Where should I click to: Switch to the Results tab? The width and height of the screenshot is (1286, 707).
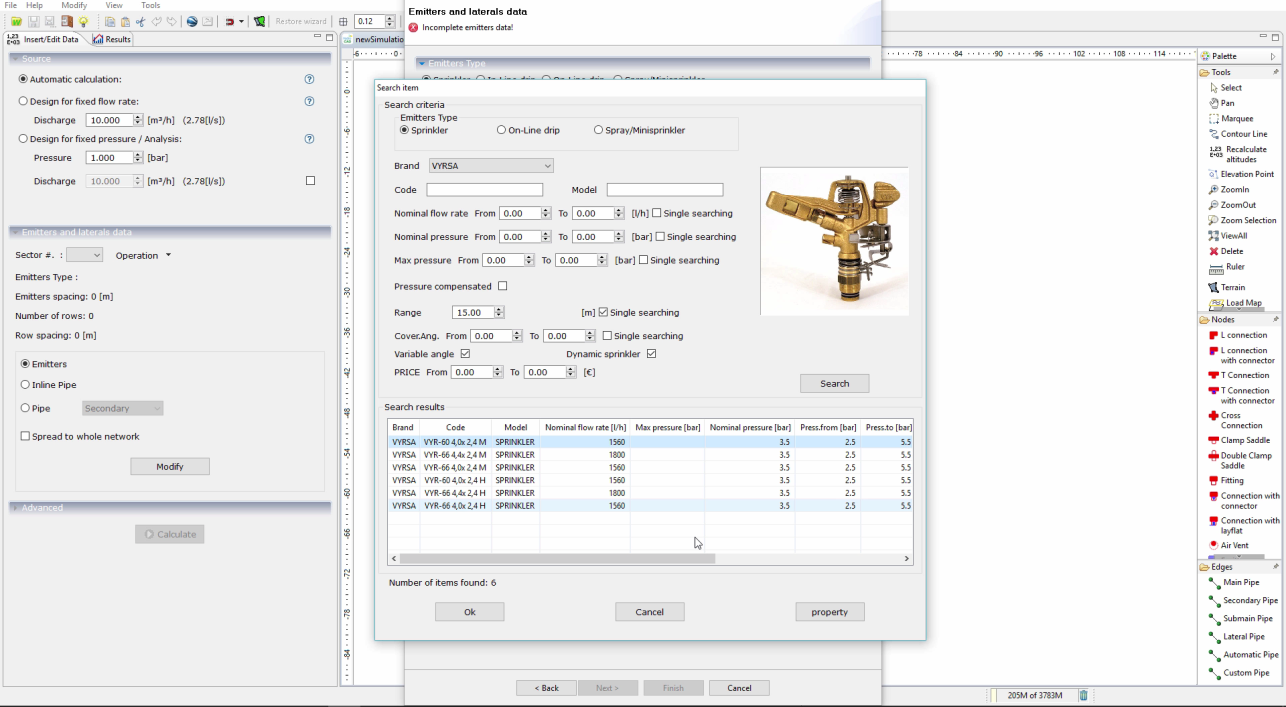coord(112,39)
